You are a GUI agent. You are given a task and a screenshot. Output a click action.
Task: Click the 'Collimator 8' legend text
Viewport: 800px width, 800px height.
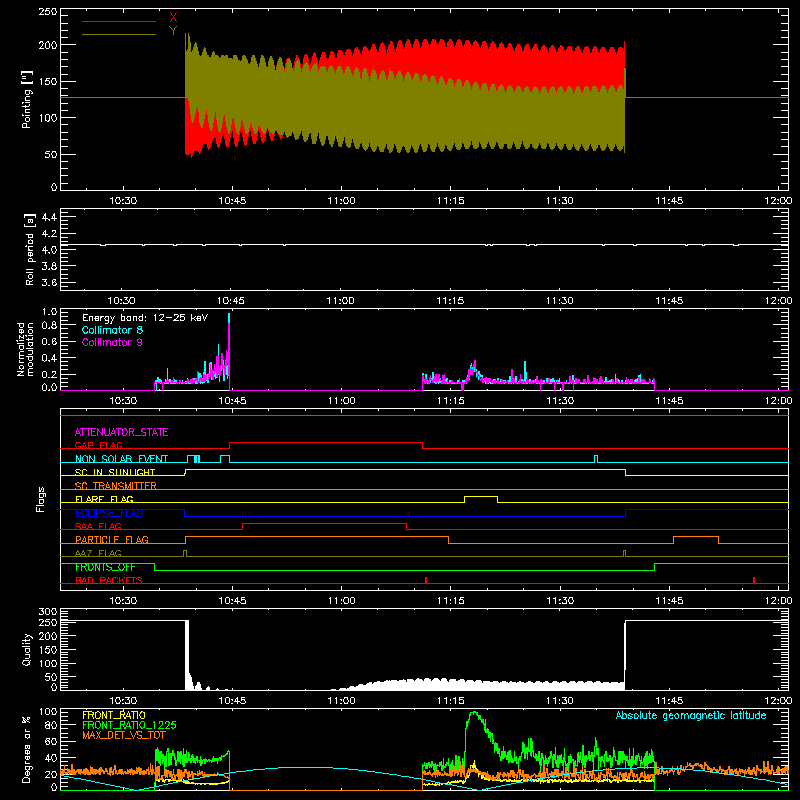(112, 330)
